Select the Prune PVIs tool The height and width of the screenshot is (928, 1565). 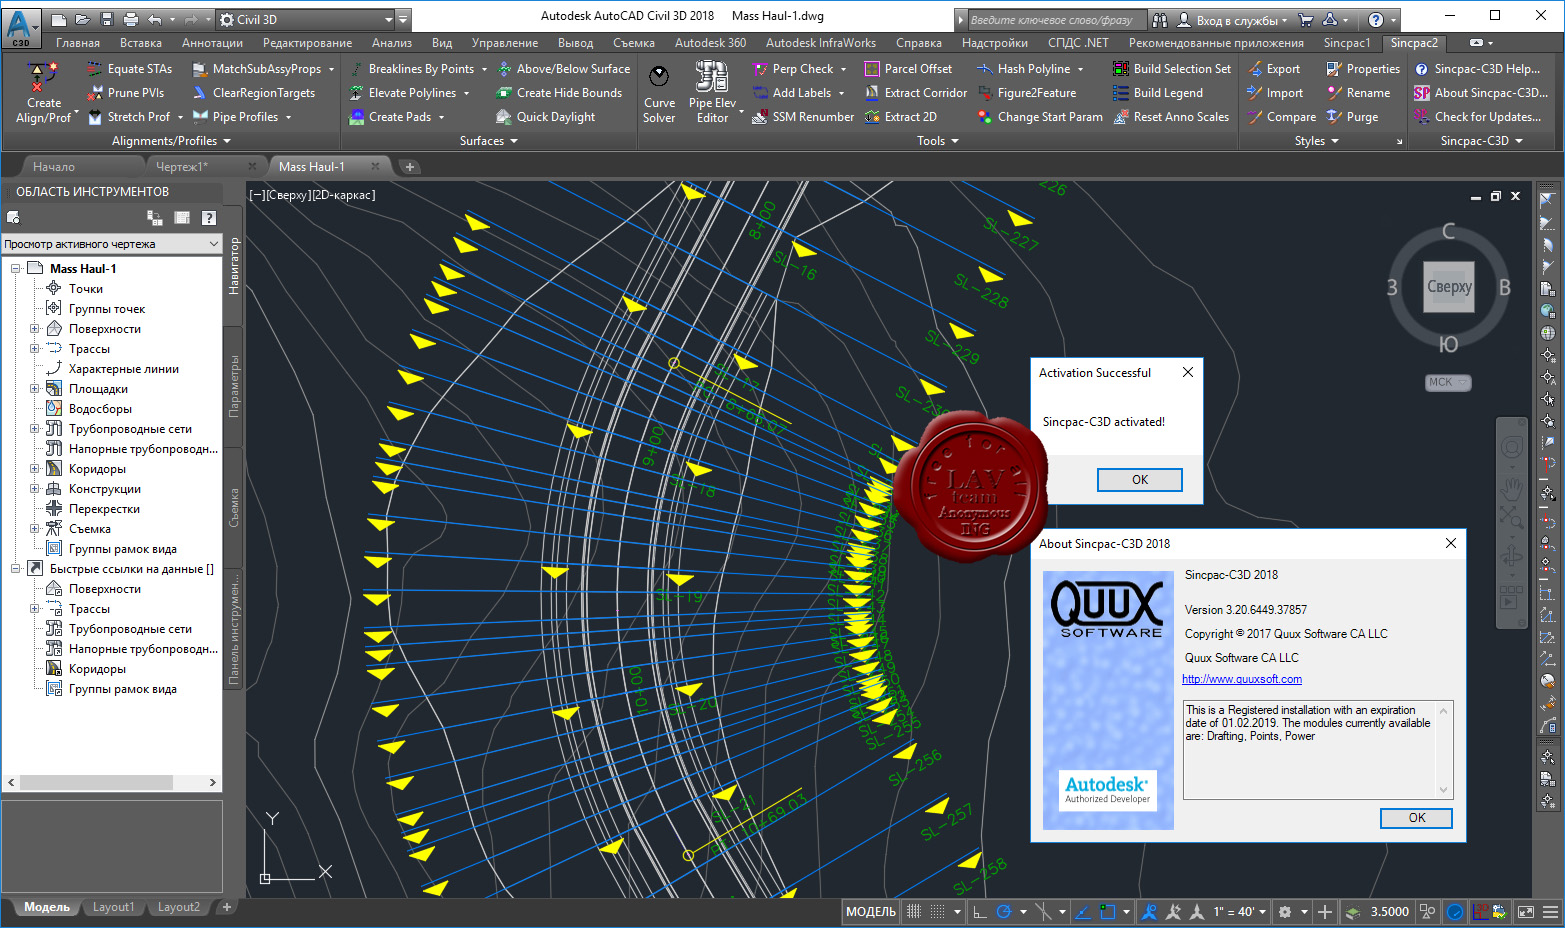click(x=125, y=93)
